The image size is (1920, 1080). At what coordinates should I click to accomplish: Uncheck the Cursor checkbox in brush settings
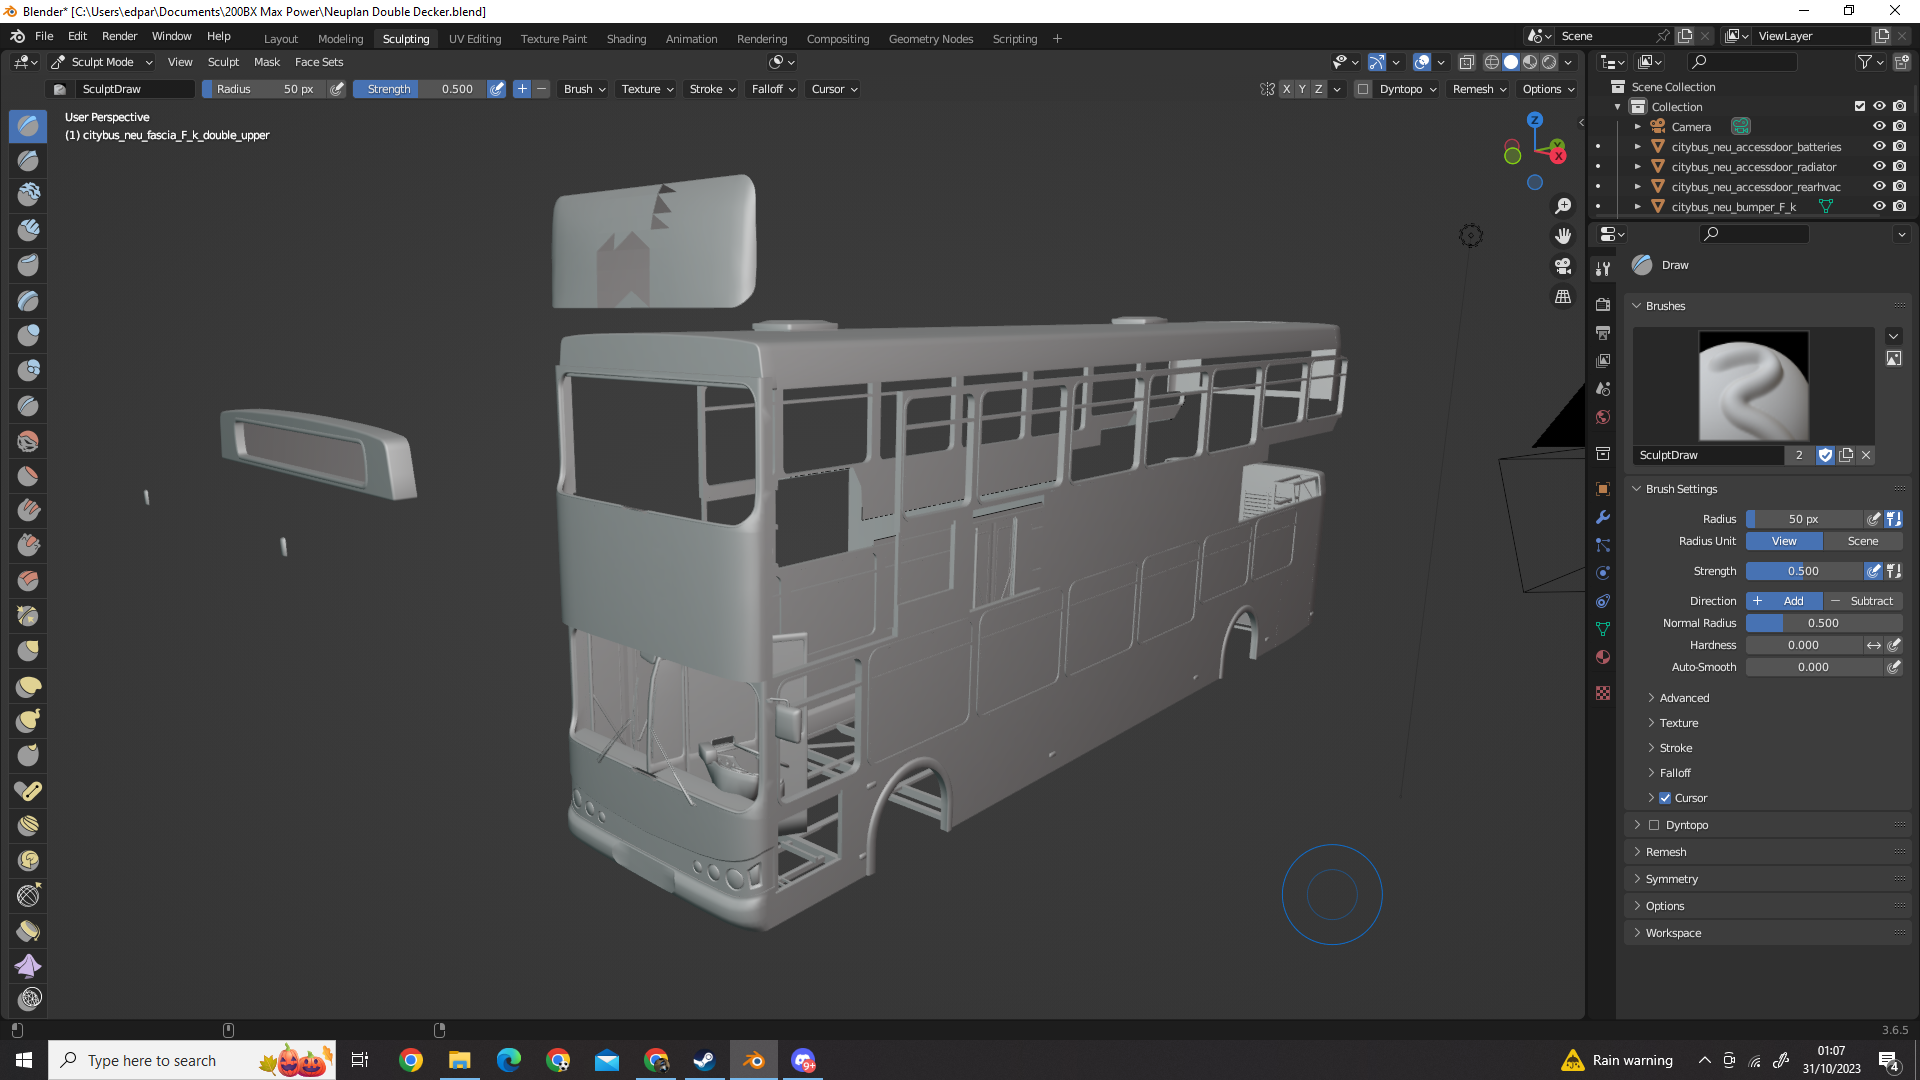[1665, 798]
